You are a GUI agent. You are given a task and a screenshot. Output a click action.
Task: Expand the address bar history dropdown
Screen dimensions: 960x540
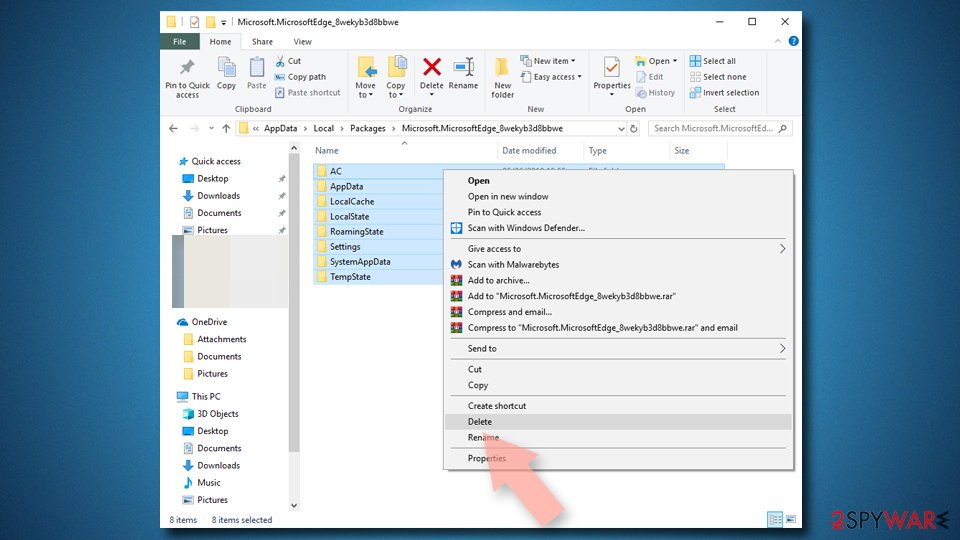(621, 129)
